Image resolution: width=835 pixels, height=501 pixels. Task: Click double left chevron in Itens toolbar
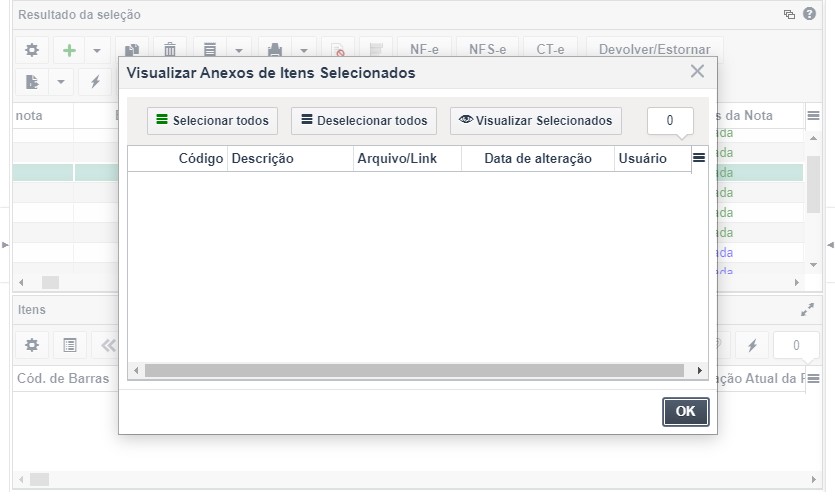point(107,345)
